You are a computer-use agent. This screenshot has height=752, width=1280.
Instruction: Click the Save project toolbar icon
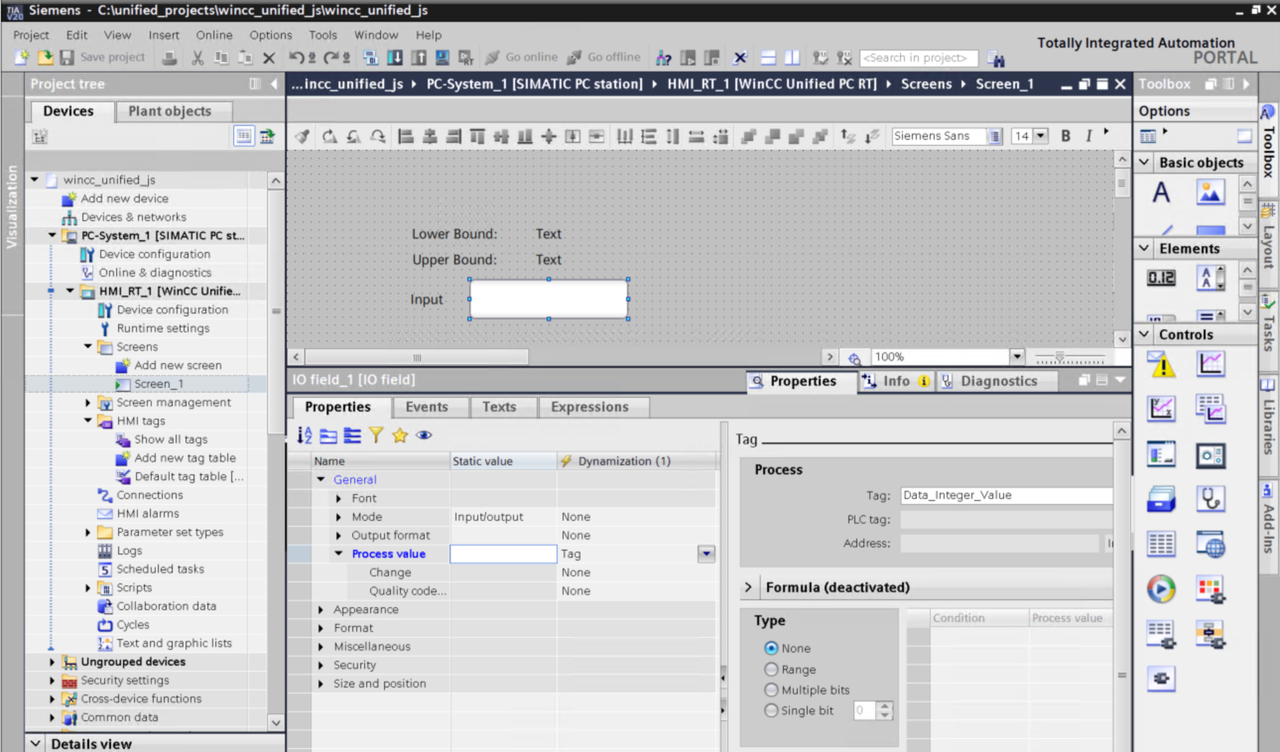[67, 58]
